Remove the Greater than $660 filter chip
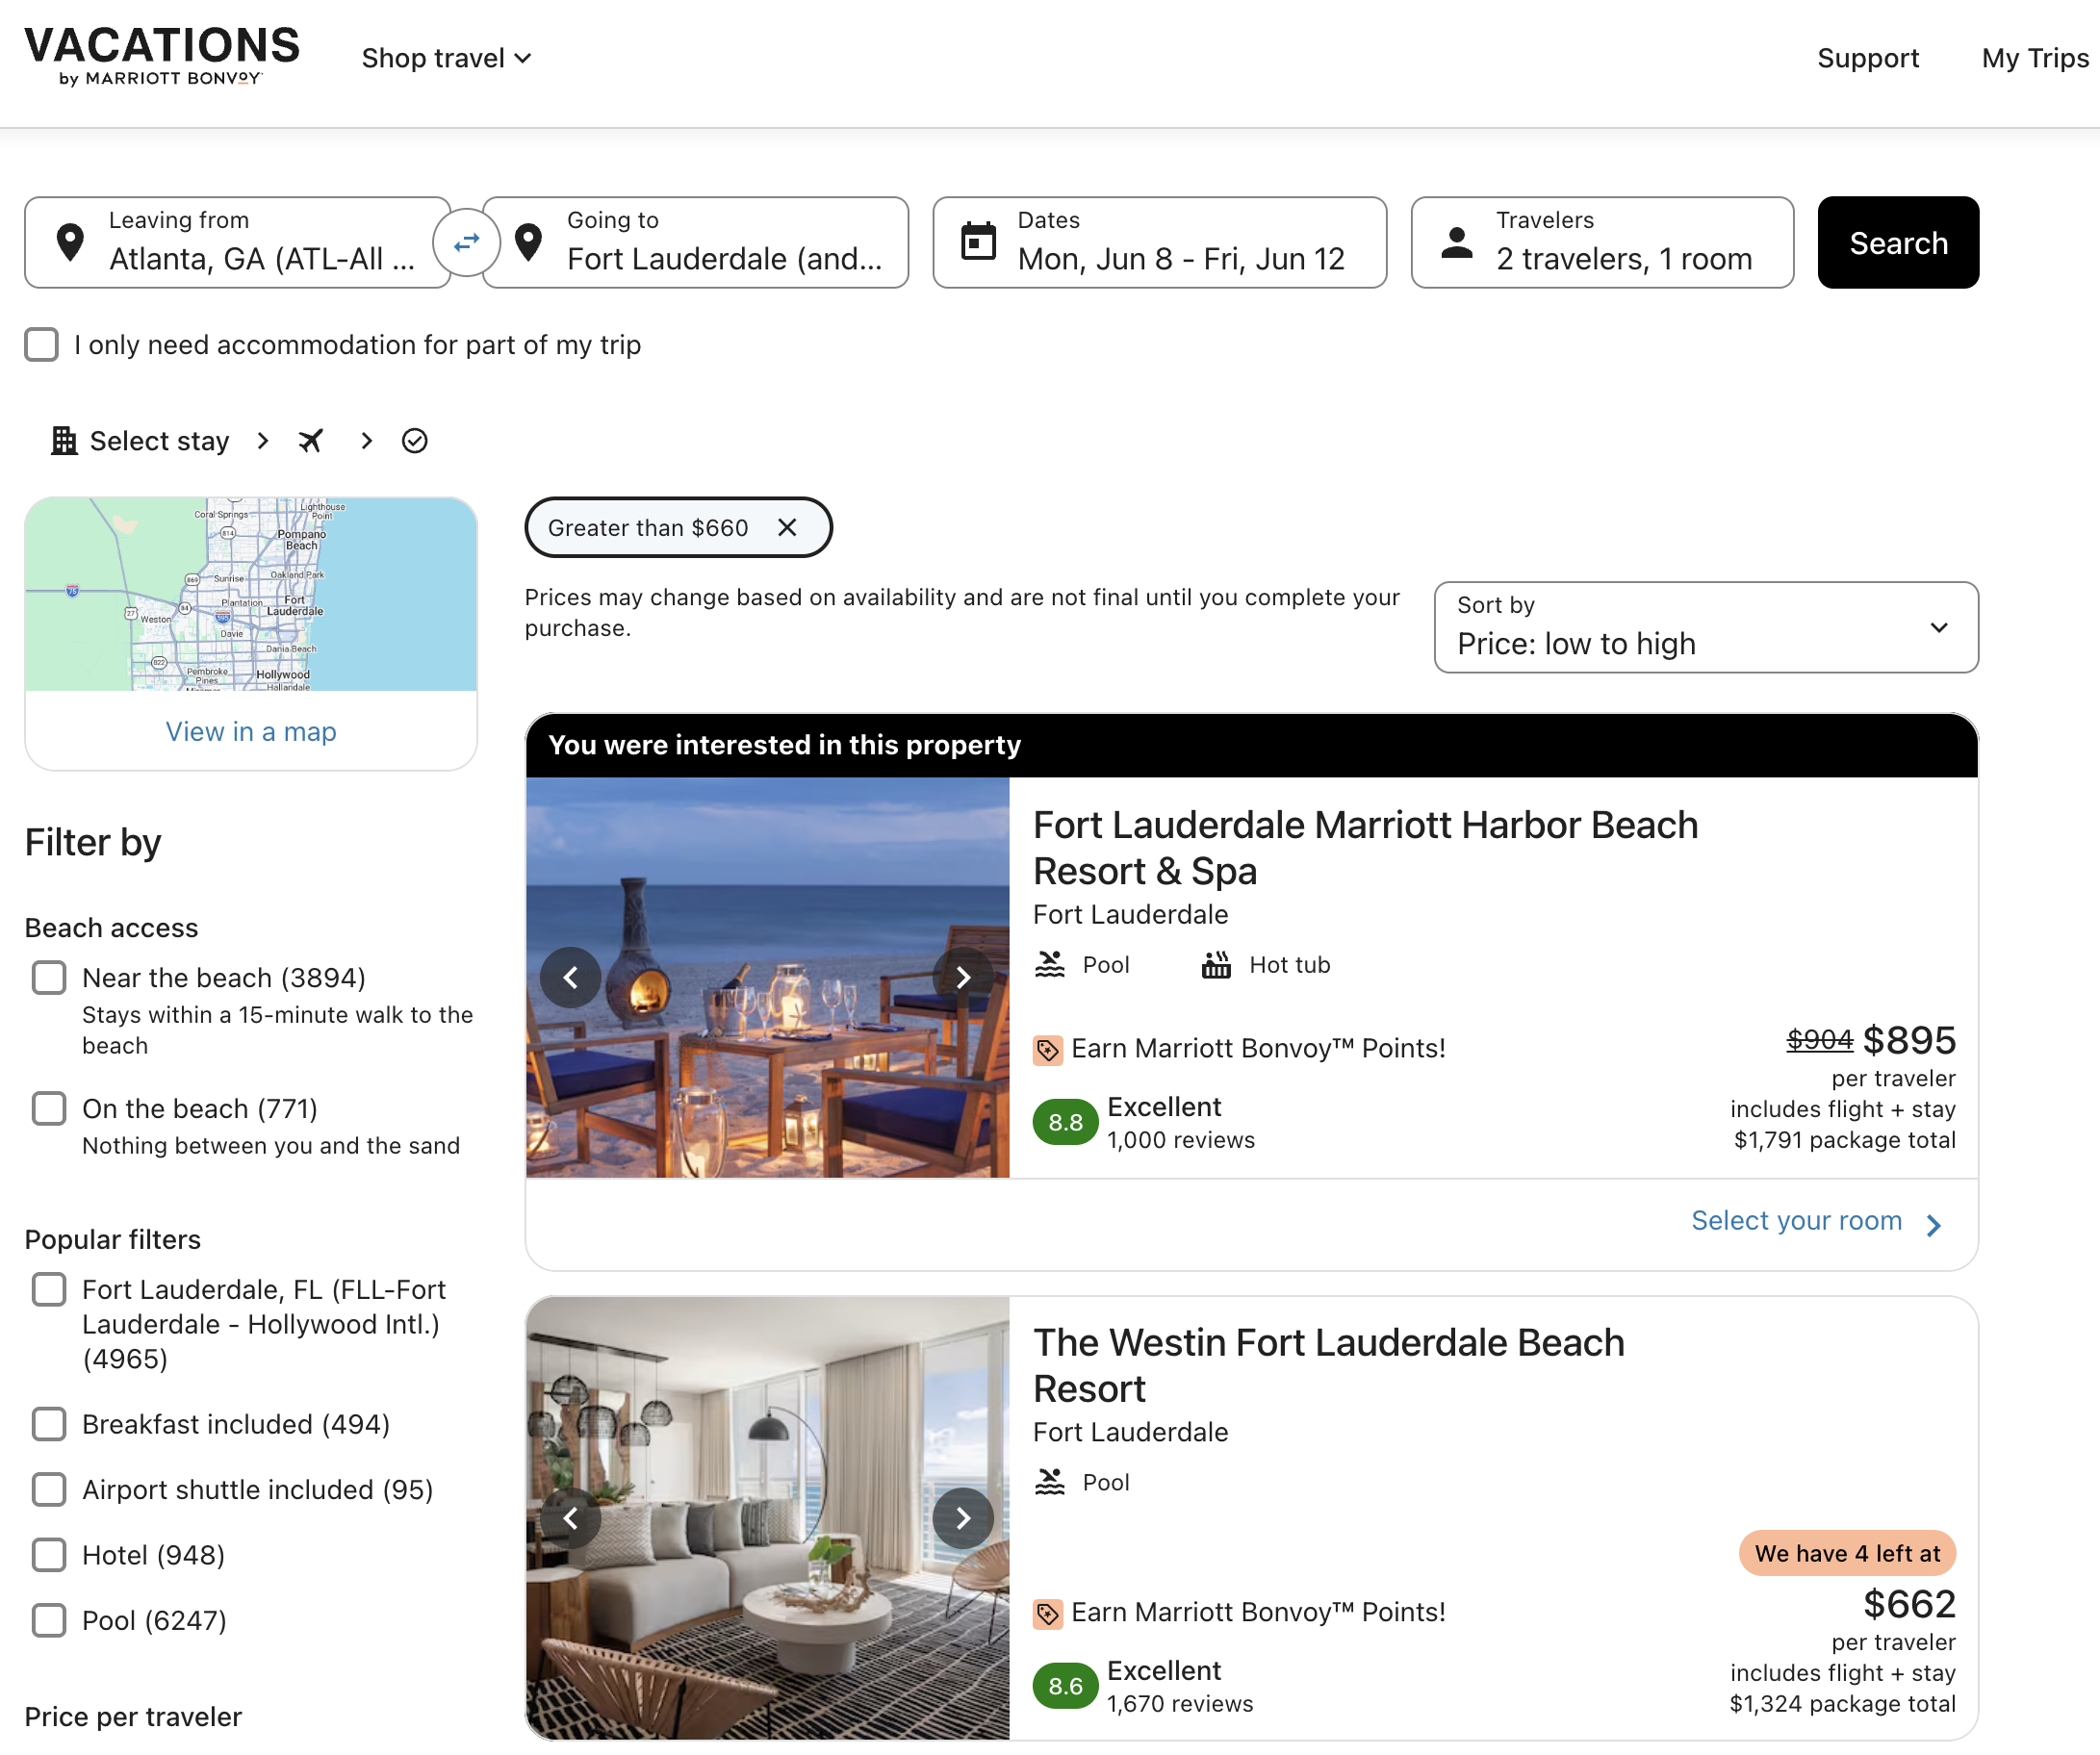2100x1755 pixels. click(787, 527)
